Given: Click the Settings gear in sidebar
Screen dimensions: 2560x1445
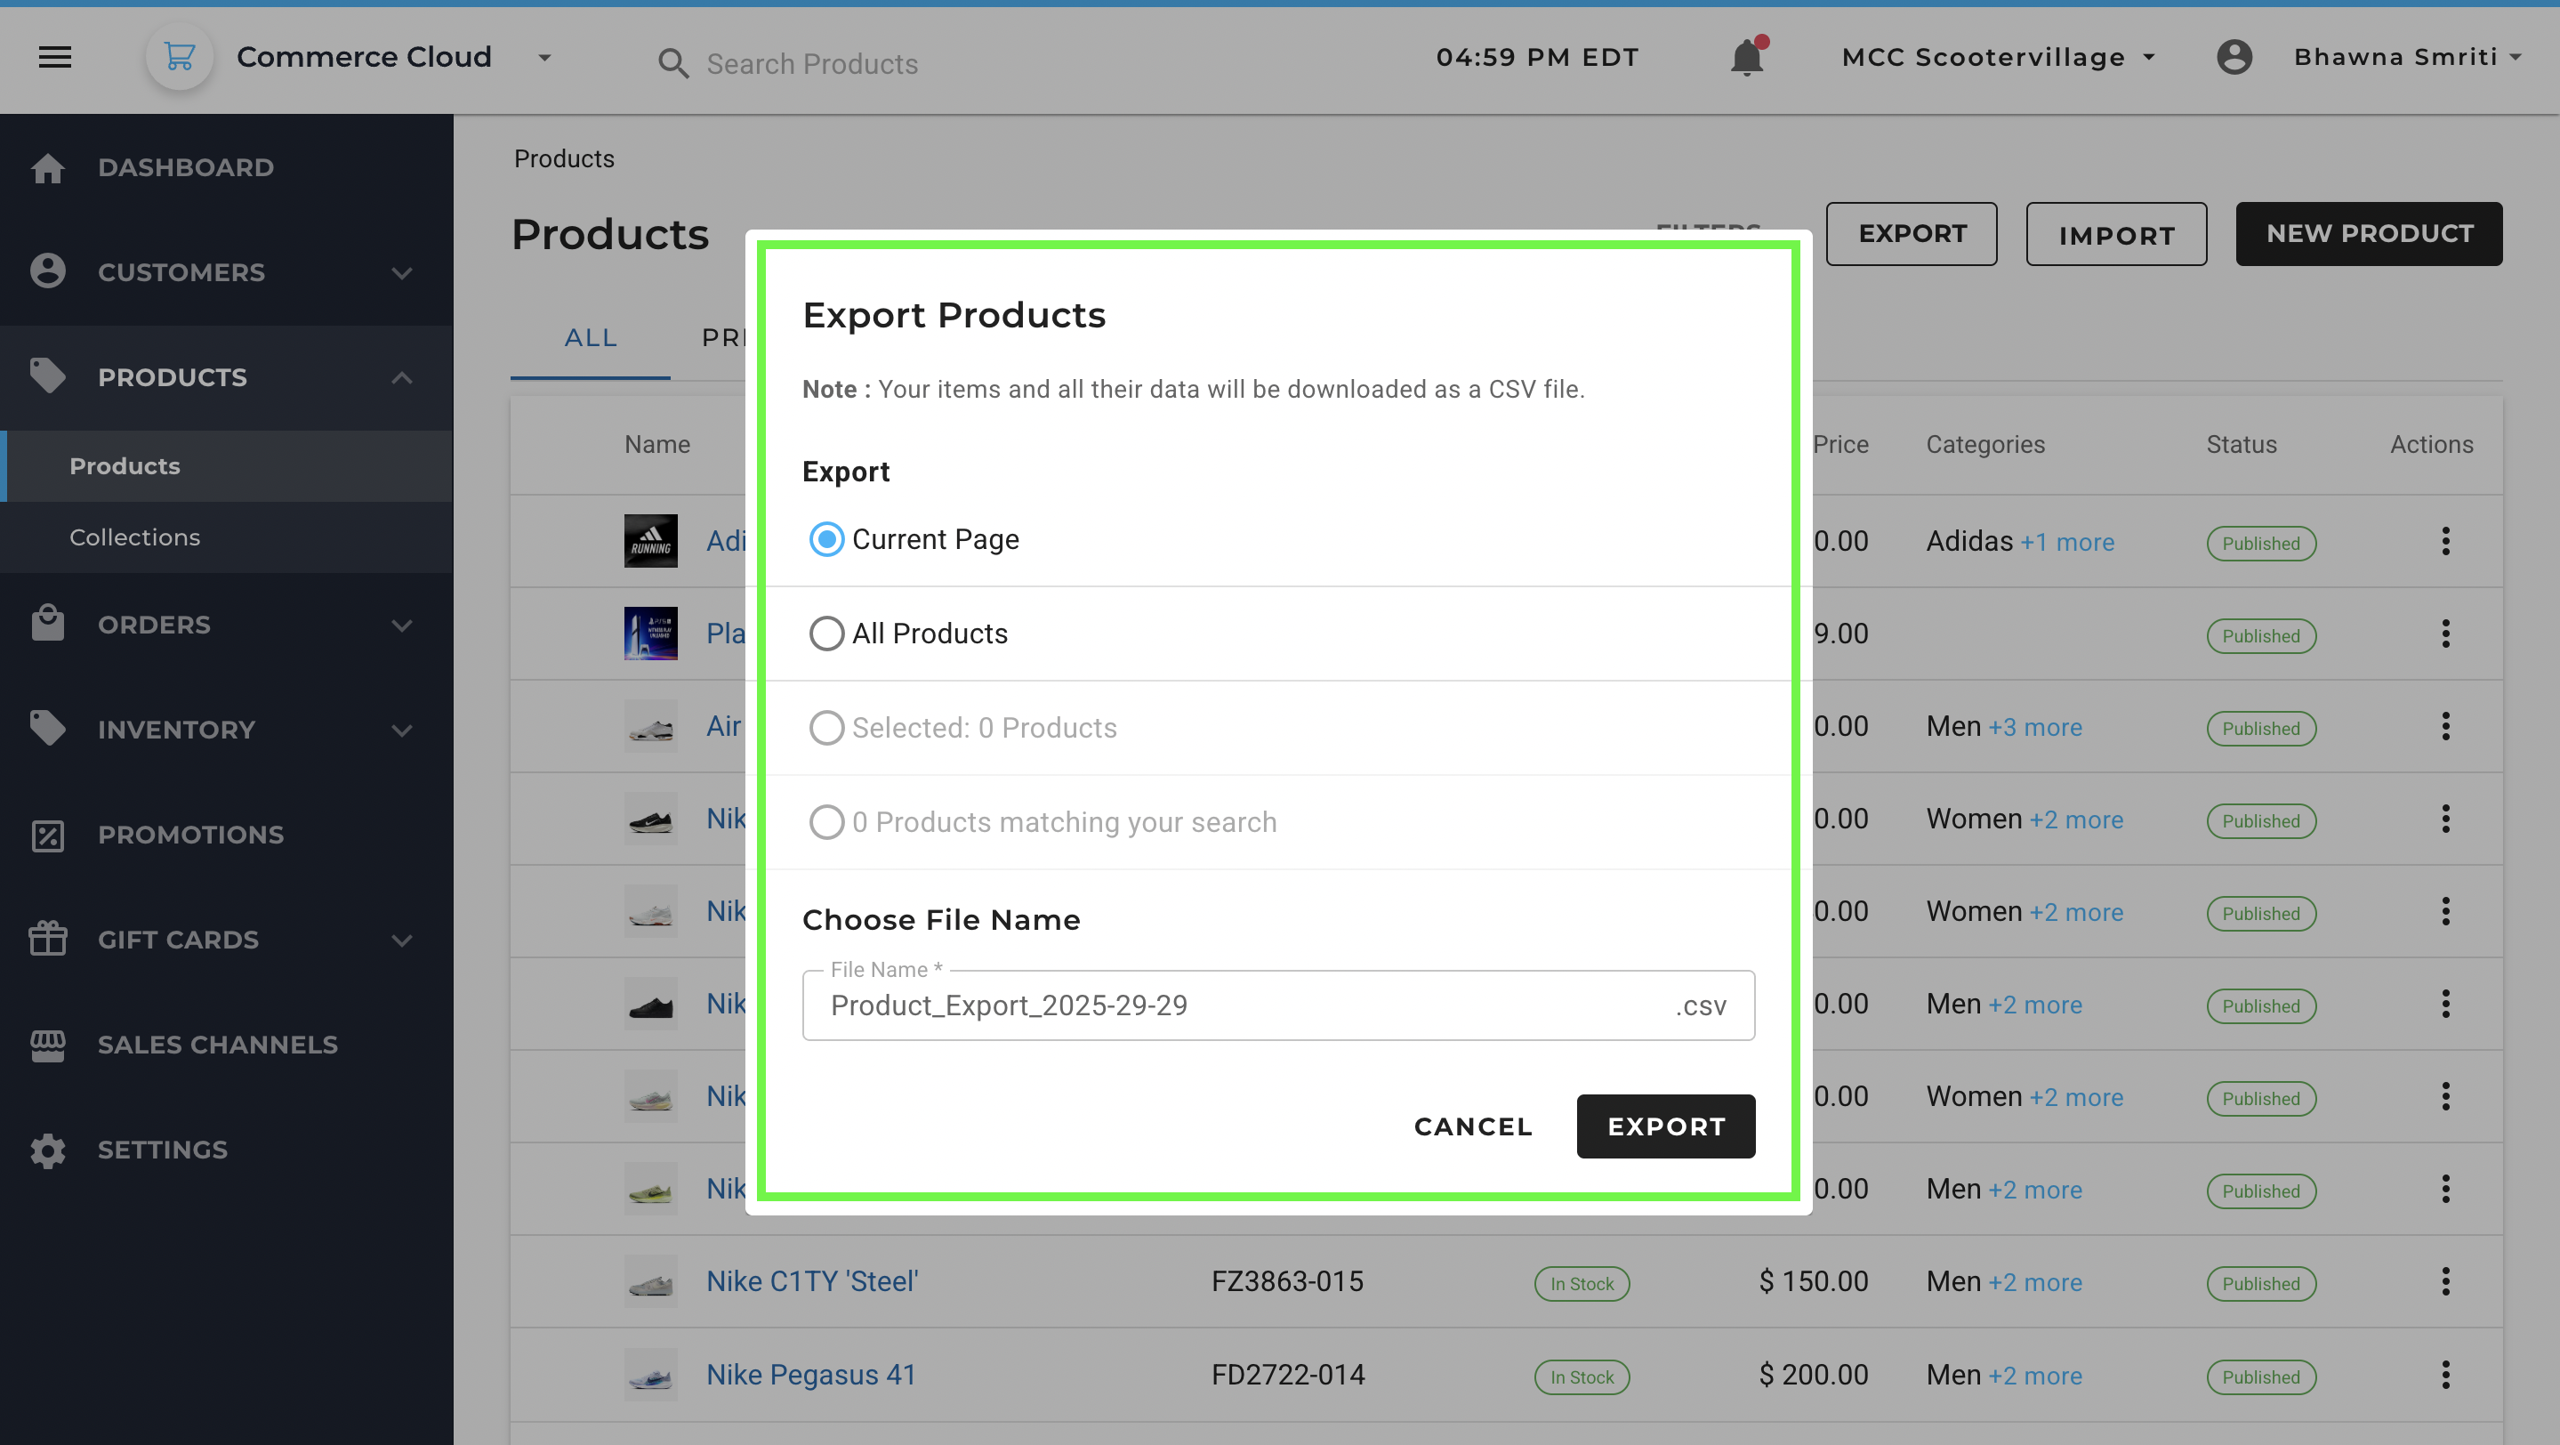Looking at the screenshot, I should click(x=47, y=1150).
